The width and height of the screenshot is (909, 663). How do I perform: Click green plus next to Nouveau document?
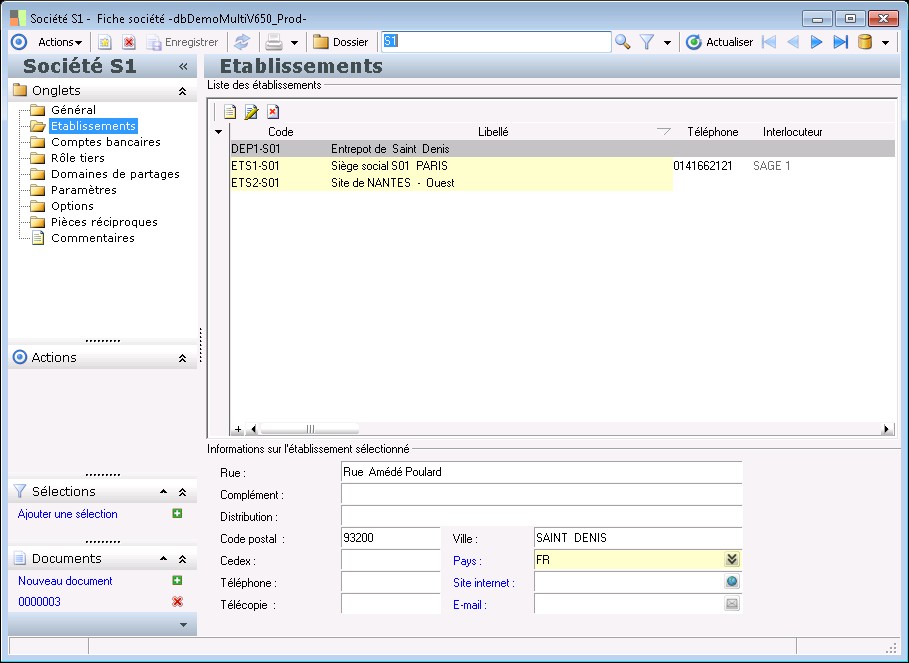[177, 580]
